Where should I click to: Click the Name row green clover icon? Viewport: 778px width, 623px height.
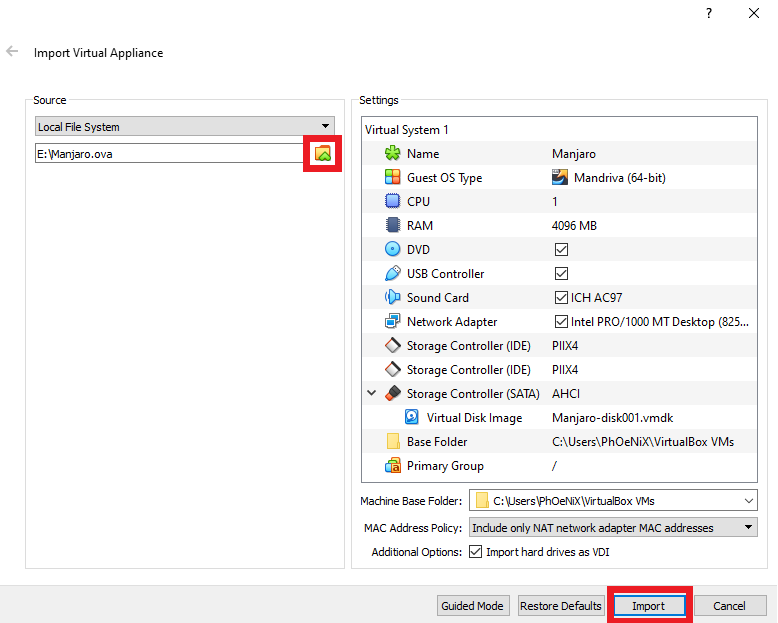coord(392,153)
